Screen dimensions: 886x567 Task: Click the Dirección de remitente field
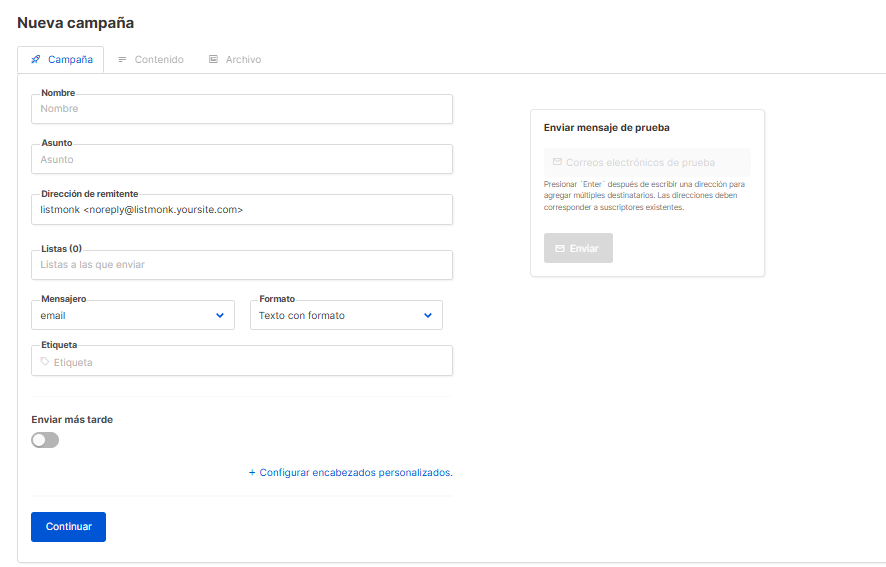coord(242,210)
